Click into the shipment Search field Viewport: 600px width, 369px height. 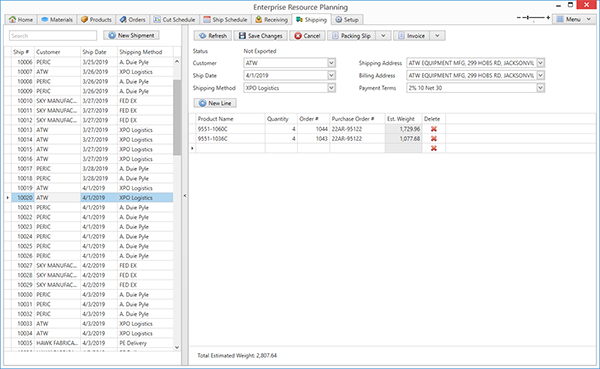pyautogui.click(x=53, y=36)
